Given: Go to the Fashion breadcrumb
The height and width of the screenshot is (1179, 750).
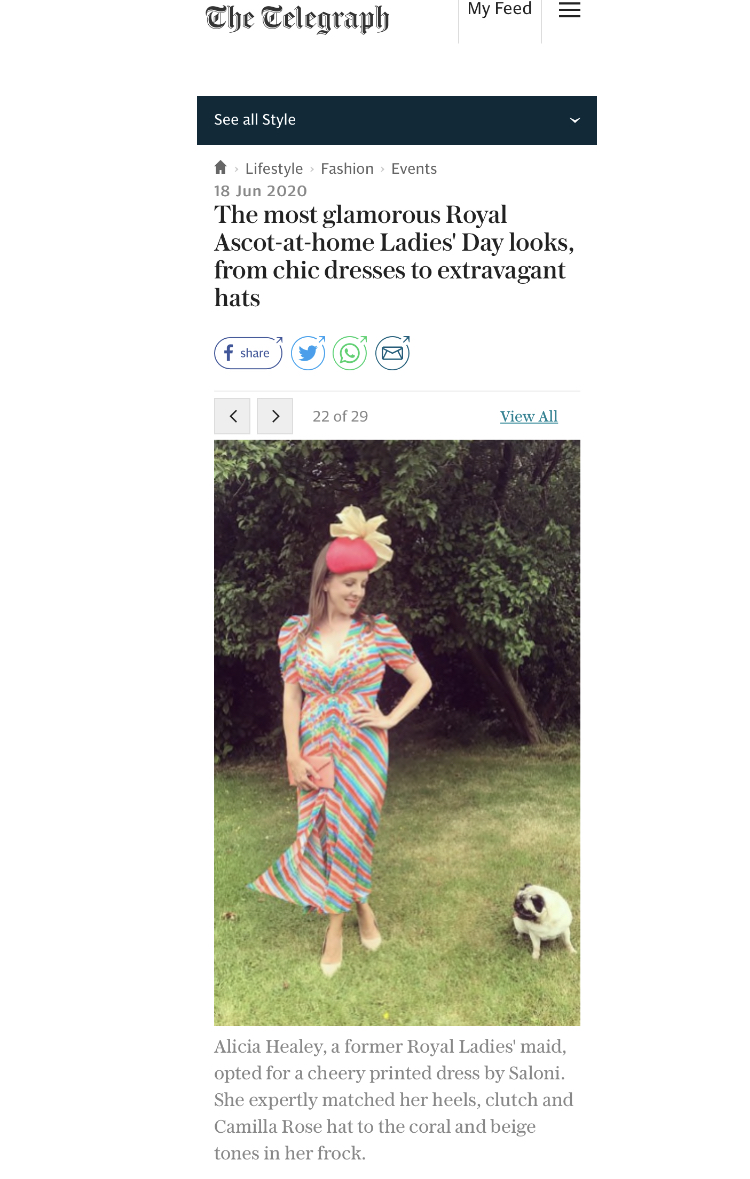Looking at the screenshot, I should tap(347, 169).
